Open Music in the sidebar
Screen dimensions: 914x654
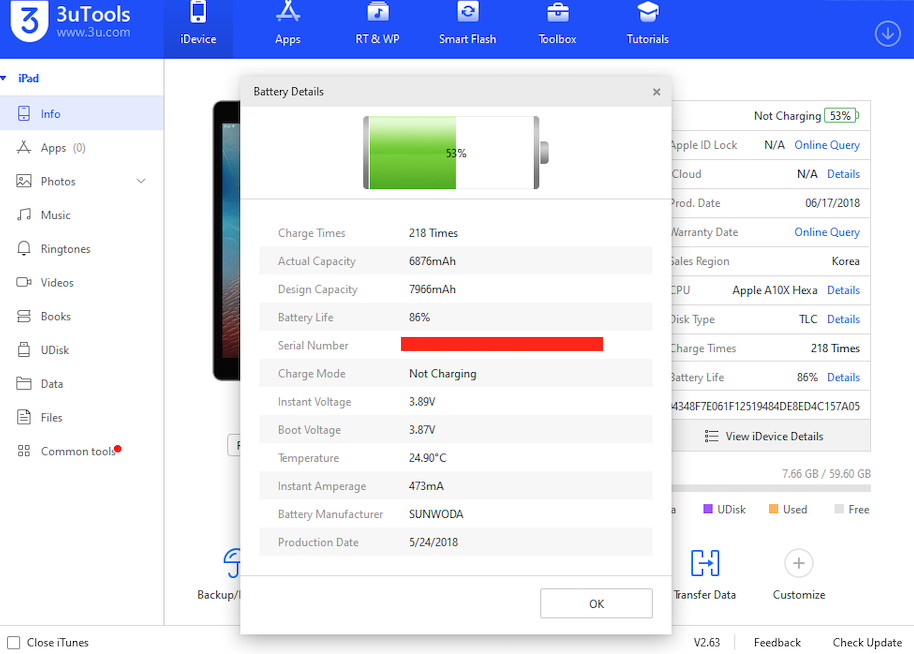coord(82,215)
